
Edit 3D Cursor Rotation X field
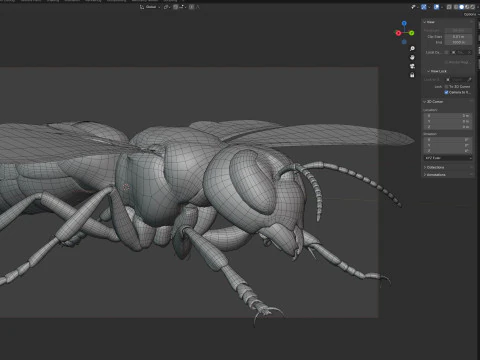tap(448, 140)
